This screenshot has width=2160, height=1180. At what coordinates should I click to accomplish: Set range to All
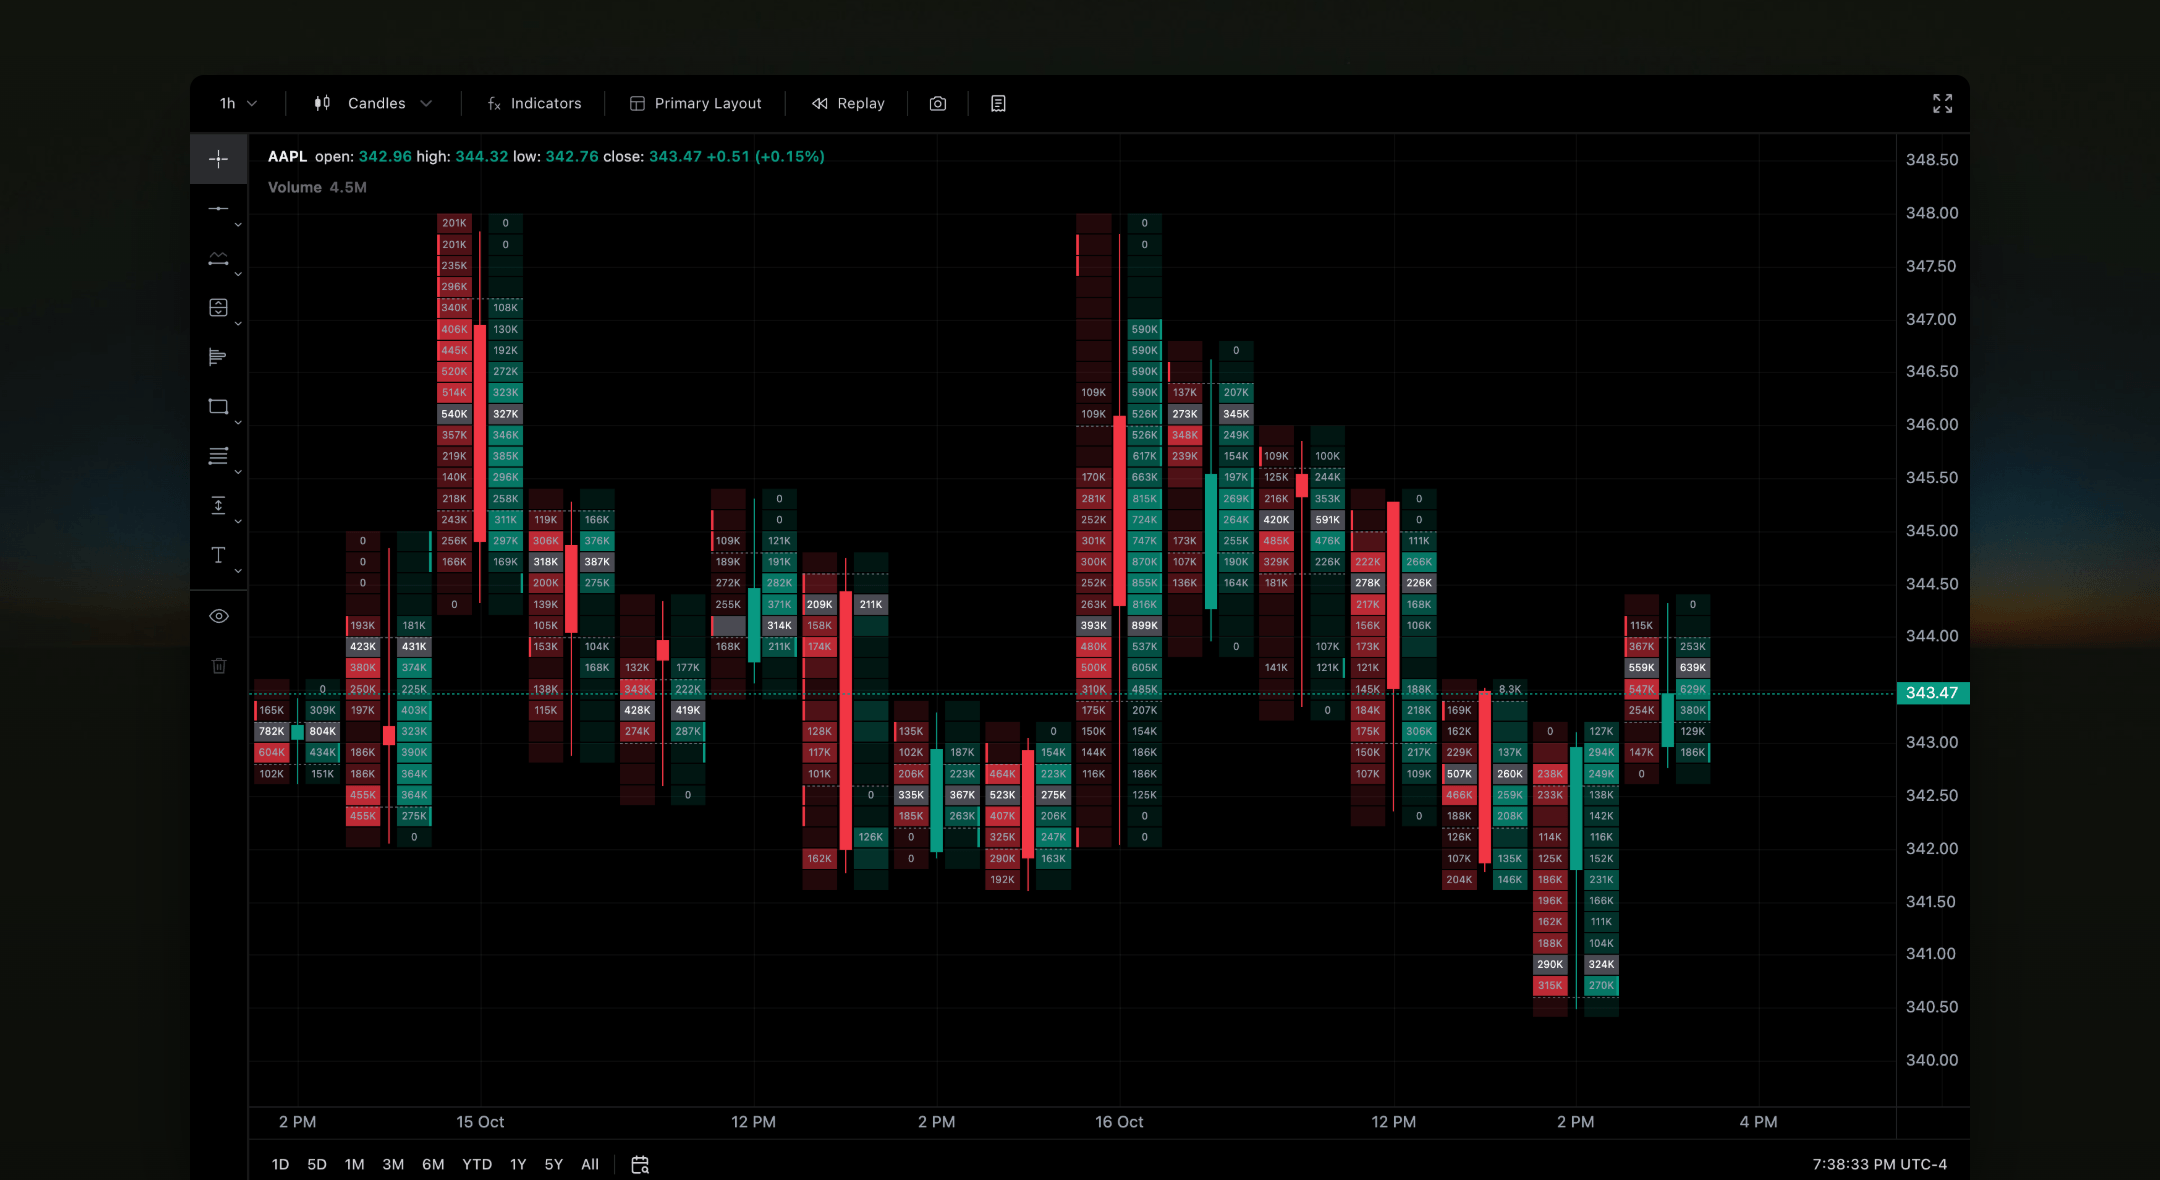coord(590,1164)
